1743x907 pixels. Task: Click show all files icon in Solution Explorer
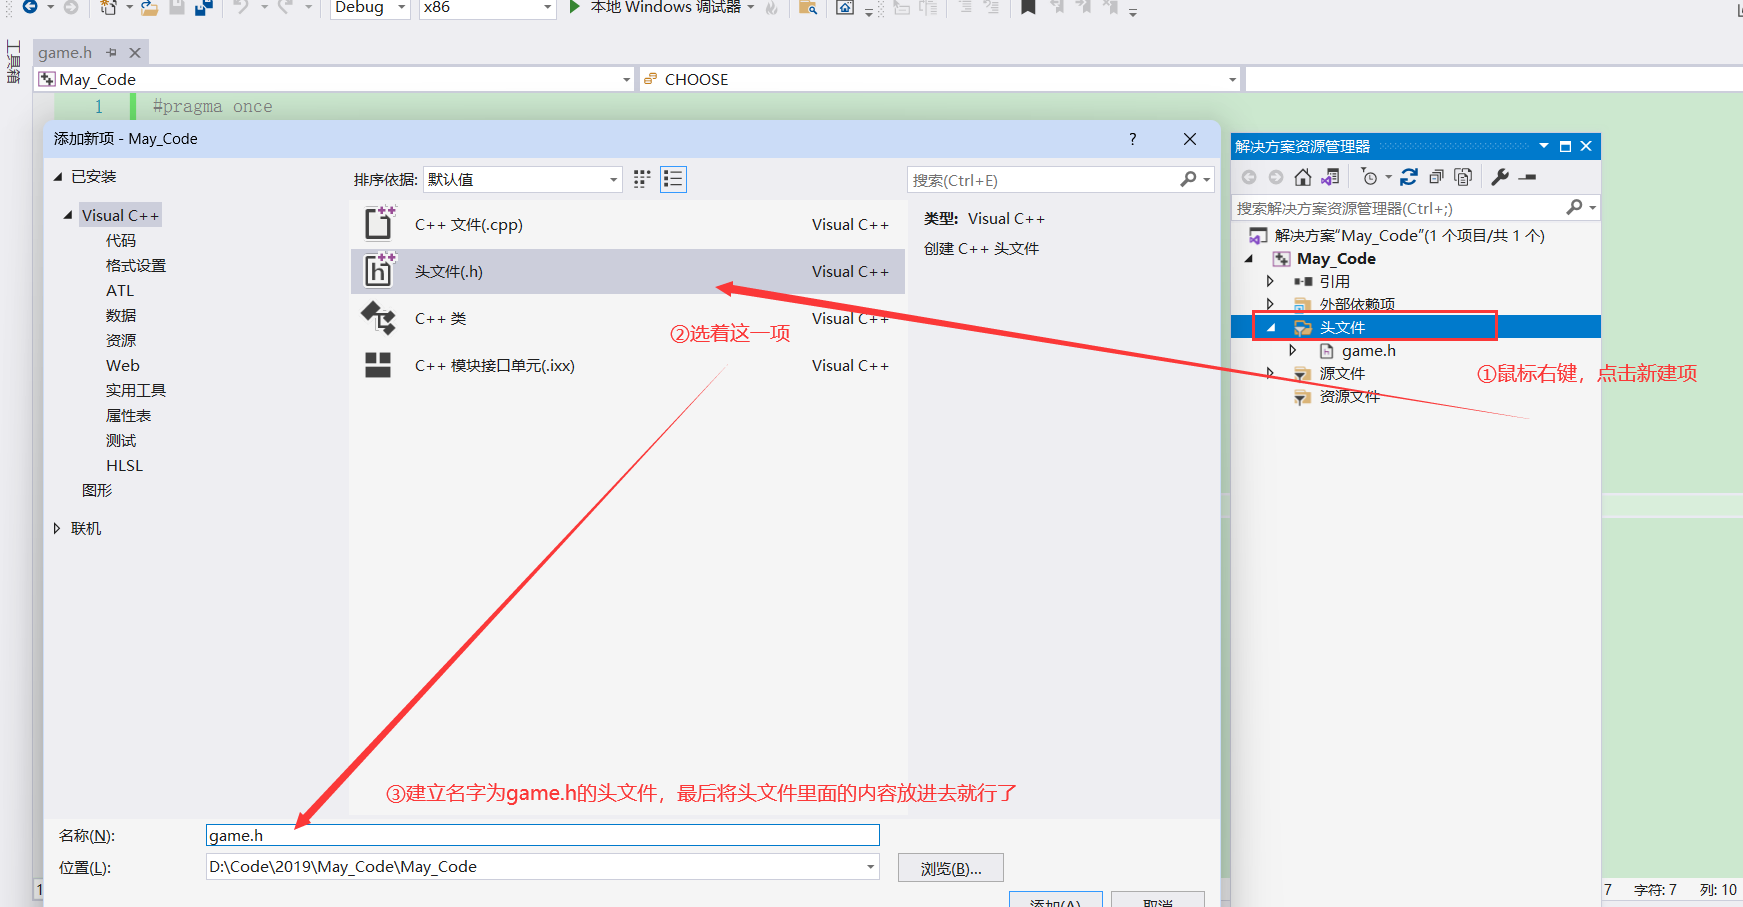[x=1463, y=177]
